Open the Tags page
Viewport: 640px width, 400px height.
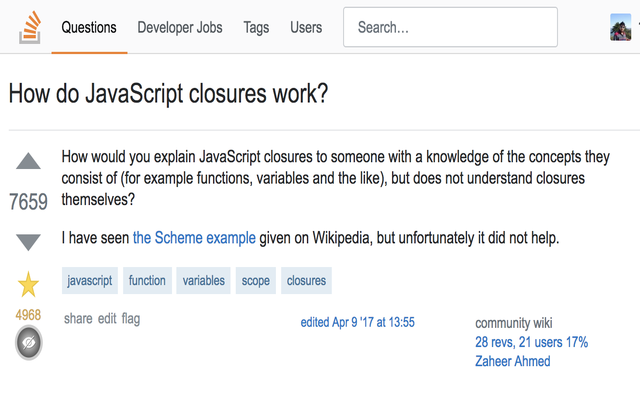pyautogui.click(x=256, y=28)
